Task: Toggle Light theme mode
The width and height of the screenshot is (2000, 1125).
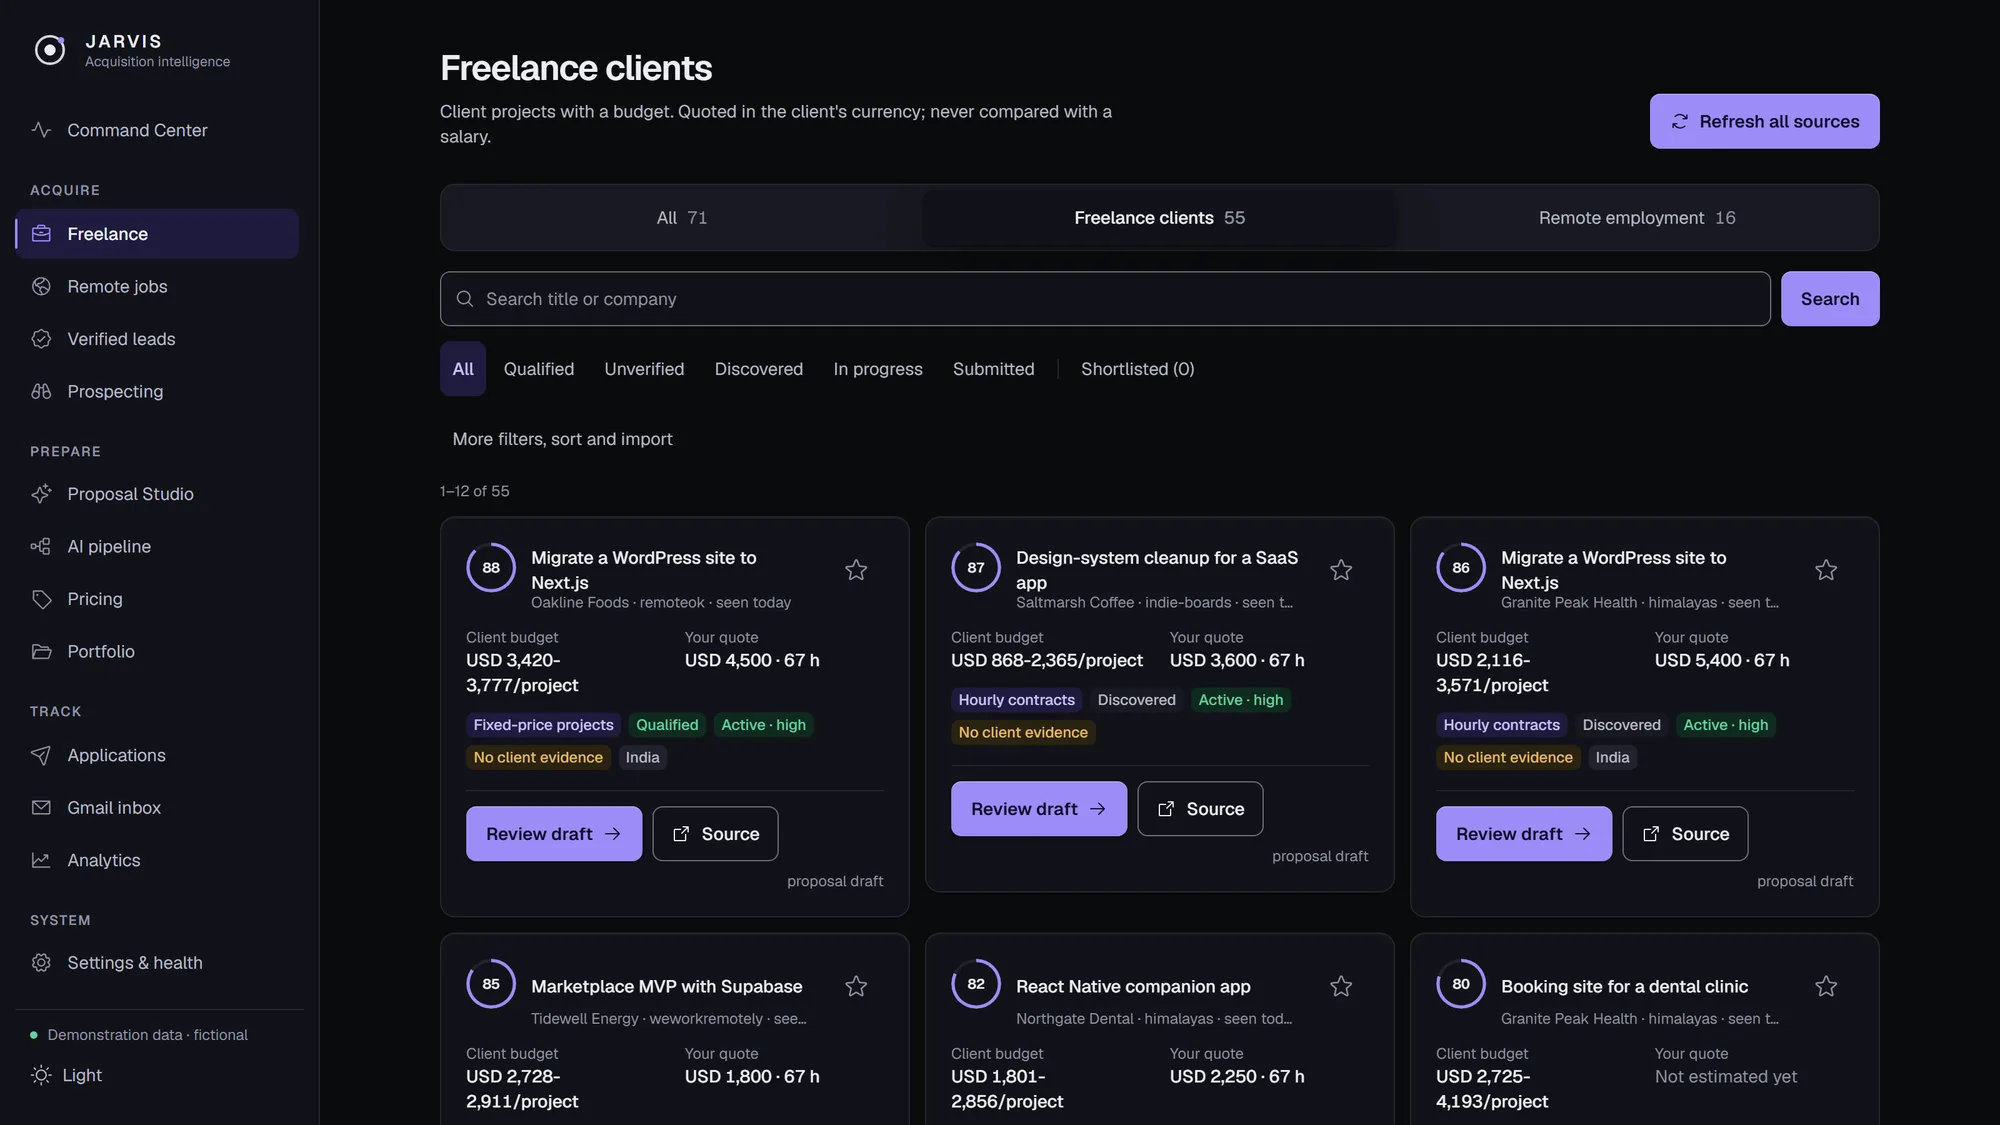Action: tap(67, 1075)
